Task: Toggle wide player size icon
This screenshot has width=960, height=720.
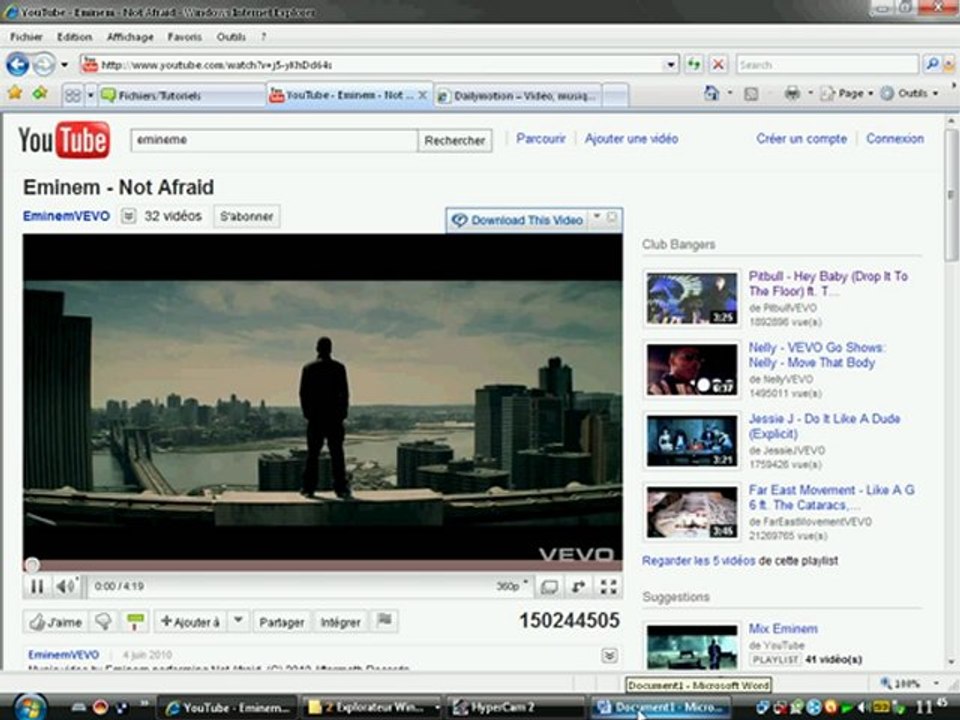Action: [549, 587]
